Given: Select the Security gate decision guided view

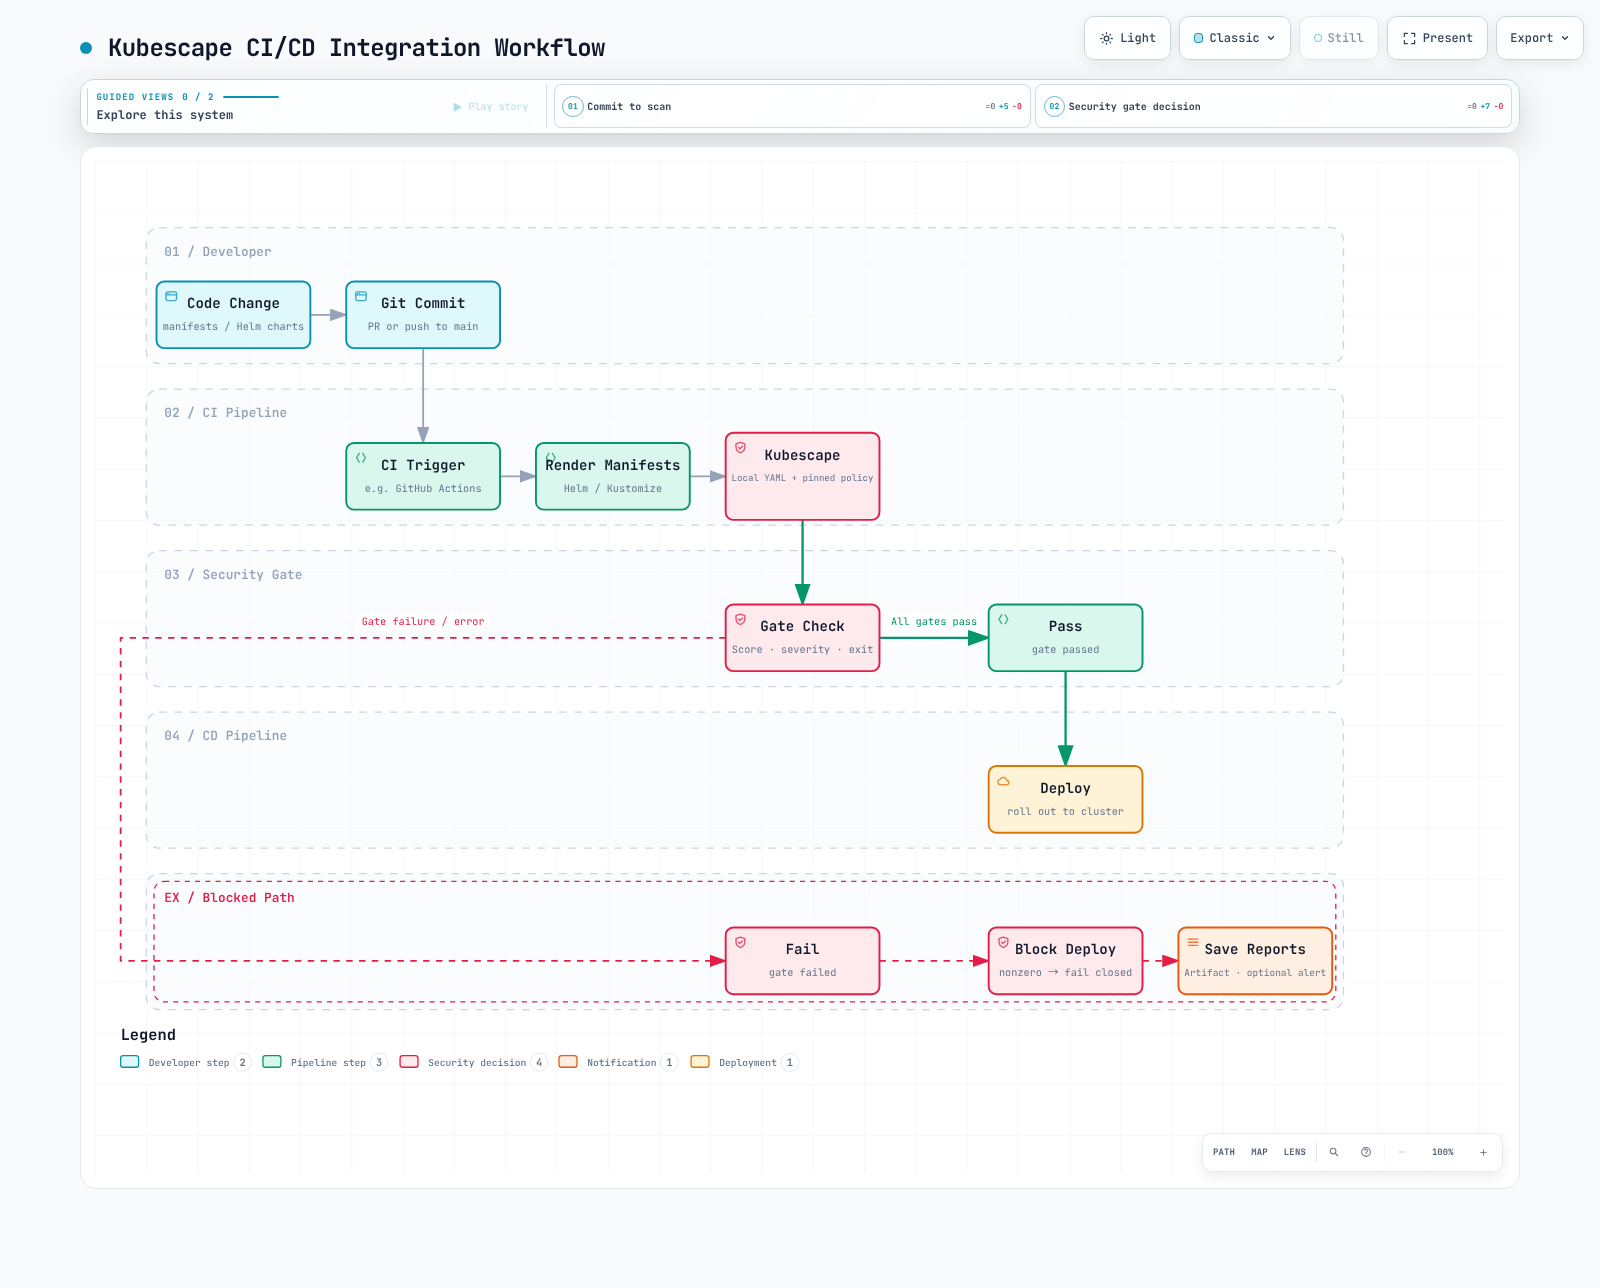Looking at the screenshot, I should click(x=1273, y=106).
